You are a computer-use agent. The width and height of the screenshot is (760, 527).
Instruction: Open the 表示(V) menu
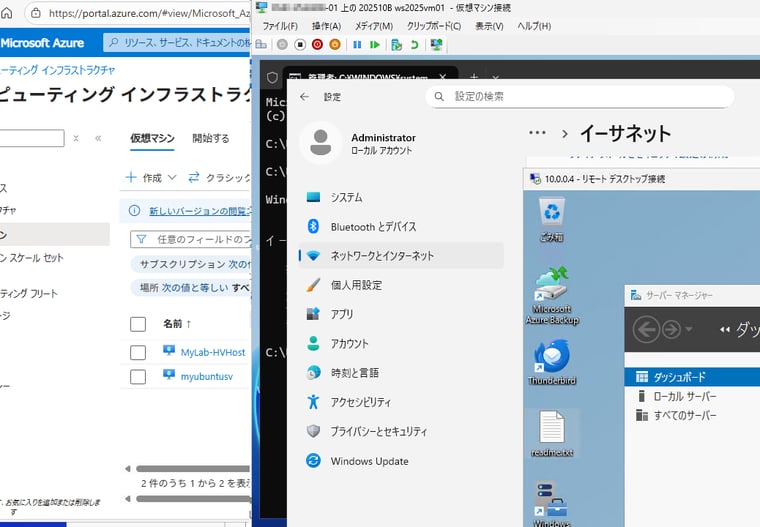[x=489, y=26]
